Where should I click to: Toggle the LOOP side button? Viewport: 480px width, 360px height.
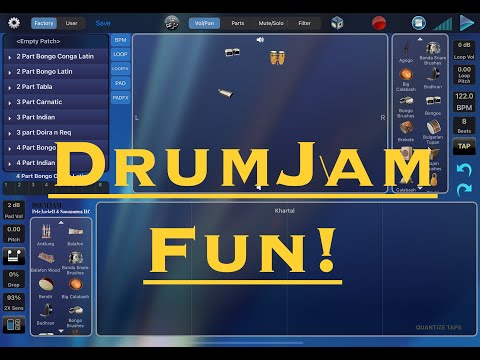pos(120,54)
